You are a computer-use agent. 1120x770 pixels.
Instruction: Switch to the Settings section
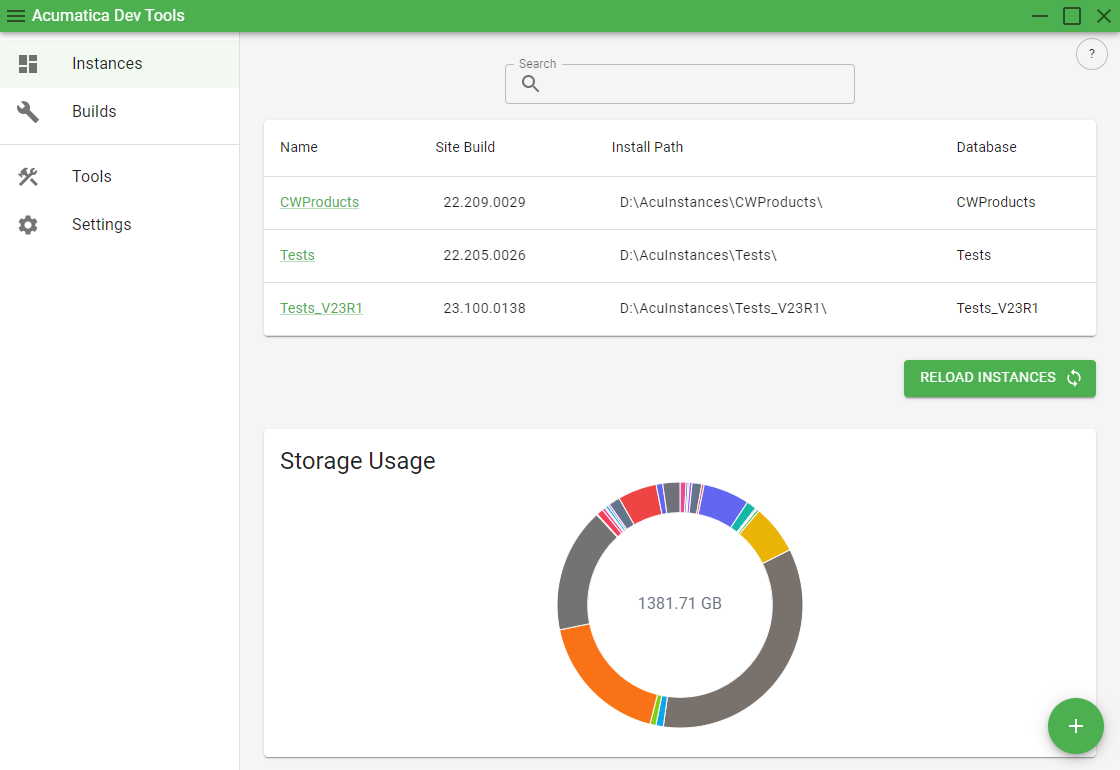tap(101, 224)
